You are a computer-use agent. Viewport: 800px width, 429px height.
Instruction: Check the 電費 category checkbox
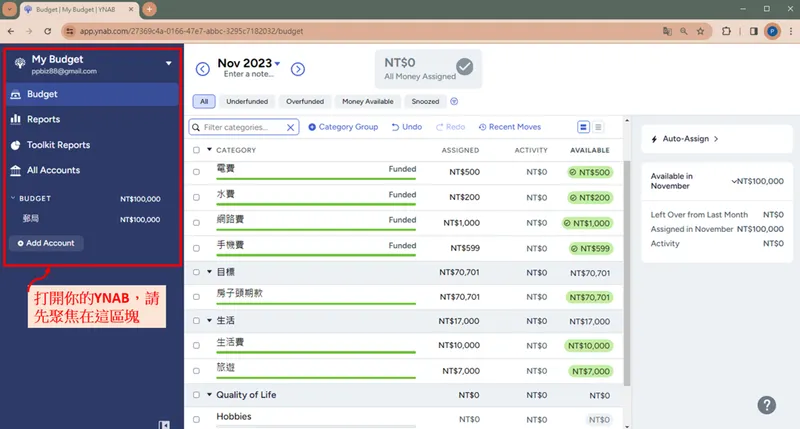point(196,172)
